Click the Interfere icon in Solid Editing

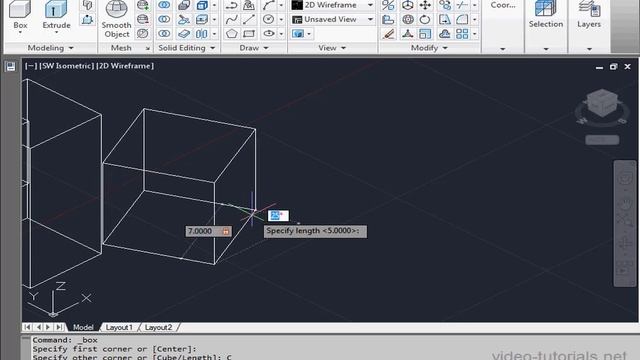coord(184,5)
